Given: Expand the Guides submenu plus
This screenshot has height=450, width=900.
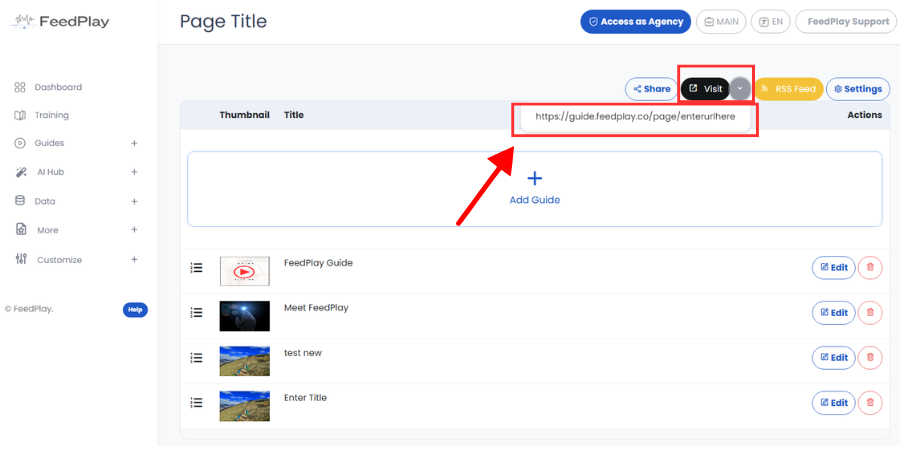Looking at the screenshot, I should coord(134,143).
